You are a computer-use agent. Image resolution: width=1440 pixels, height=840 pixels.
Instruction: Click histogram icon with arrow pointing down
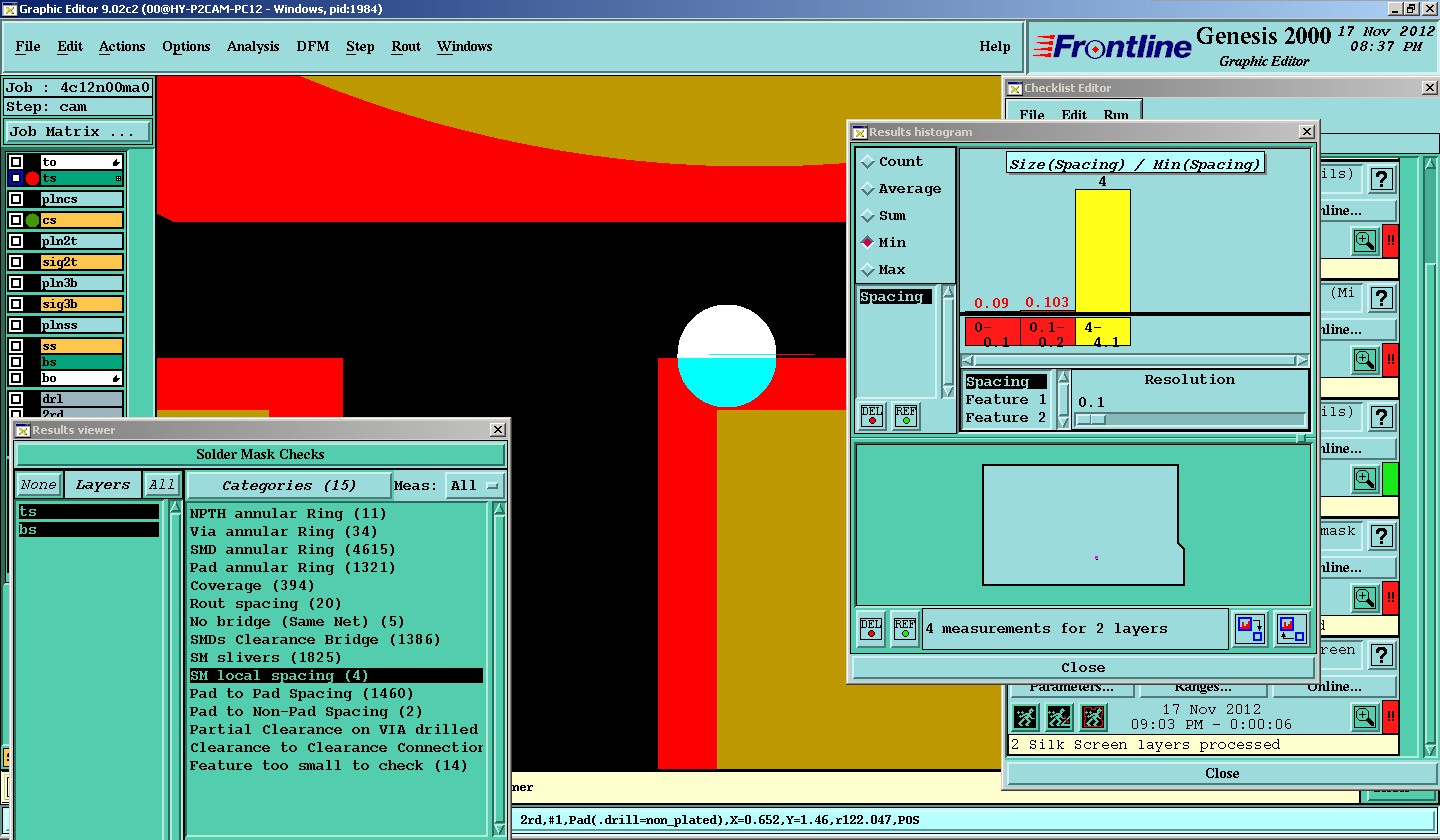point(1250,629)
